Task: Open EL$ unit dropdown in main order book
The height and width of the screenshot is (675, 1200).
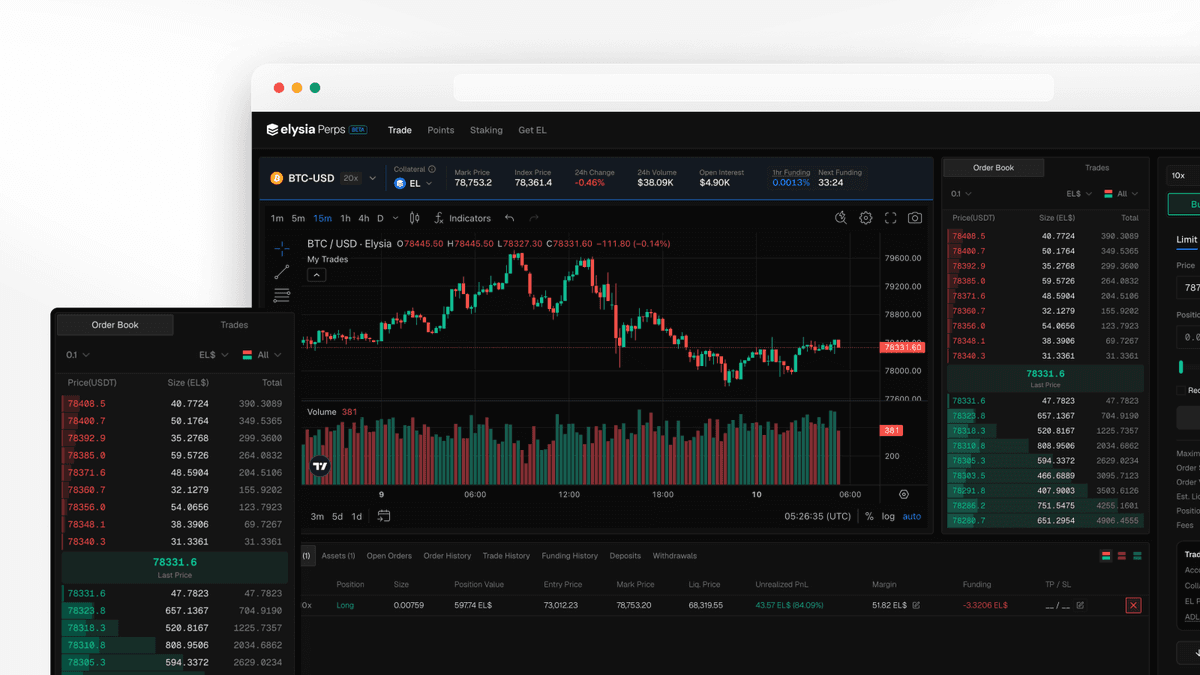Action: 1078,194
